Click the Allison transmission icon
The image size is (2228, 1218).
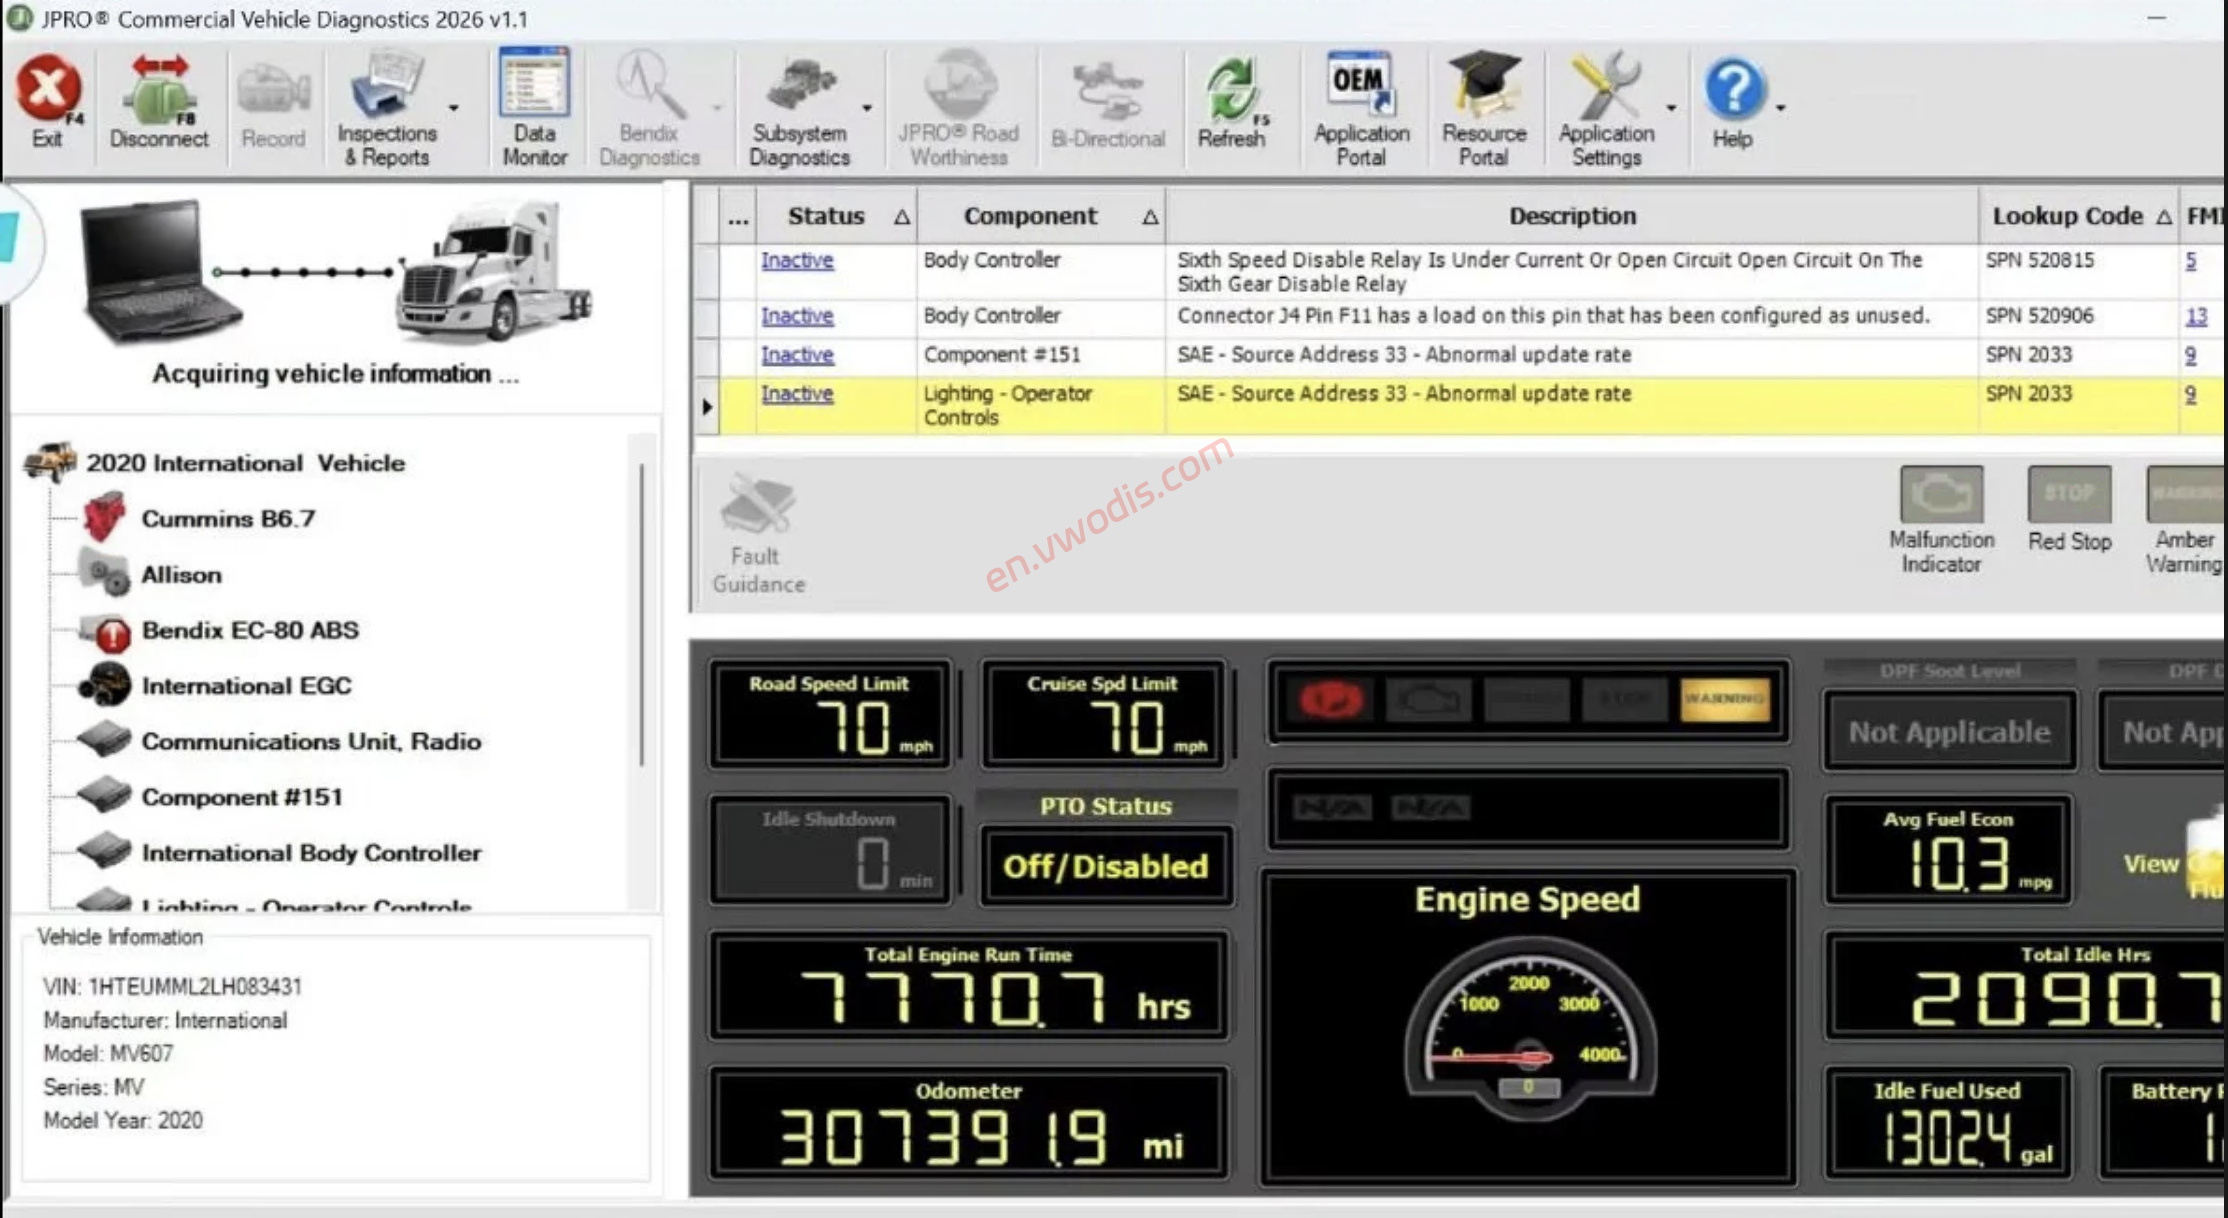(x=104, y=573)
